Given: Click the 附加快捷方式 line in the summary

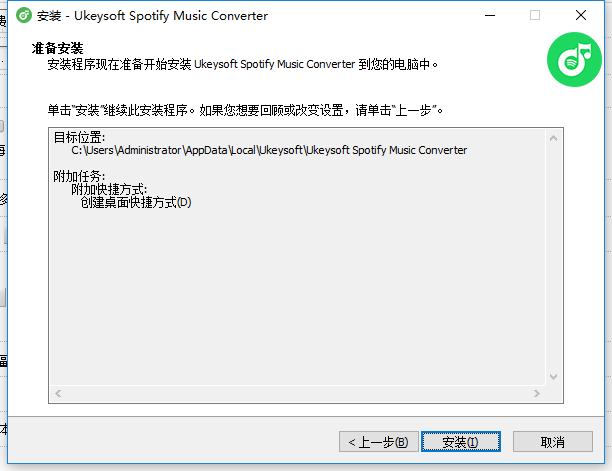Looking at the screenshot, I should [109, 189].
